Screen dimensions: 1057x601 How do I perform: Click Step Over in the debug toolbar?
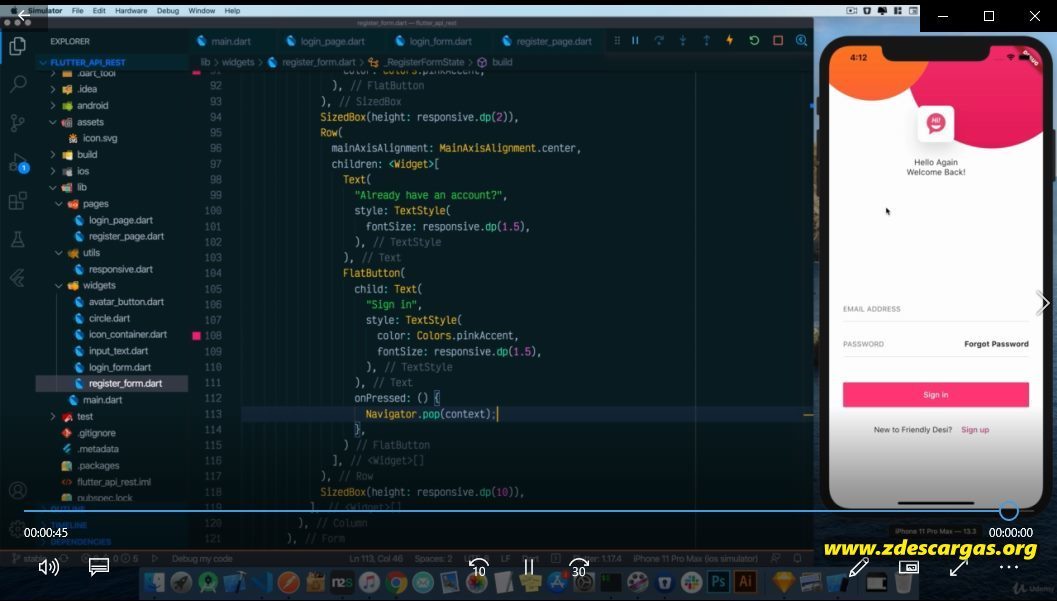(659, 40)
